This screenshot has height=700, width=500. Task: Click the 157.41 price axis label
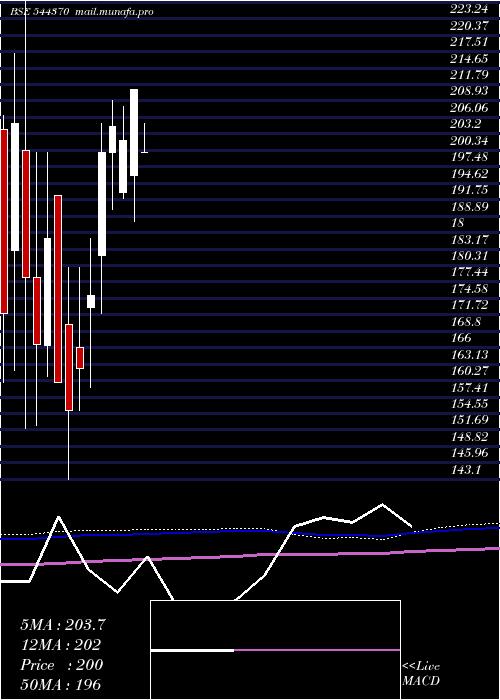(x=468, y=387)
